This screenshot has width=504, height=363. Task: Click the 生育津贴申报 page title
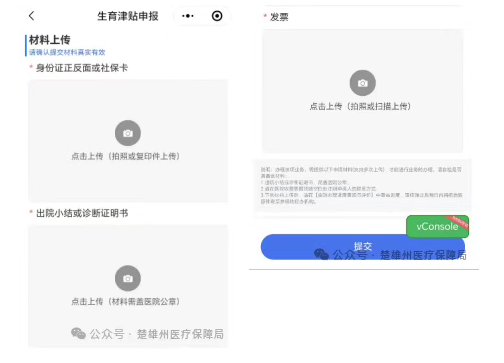[128, 16]
